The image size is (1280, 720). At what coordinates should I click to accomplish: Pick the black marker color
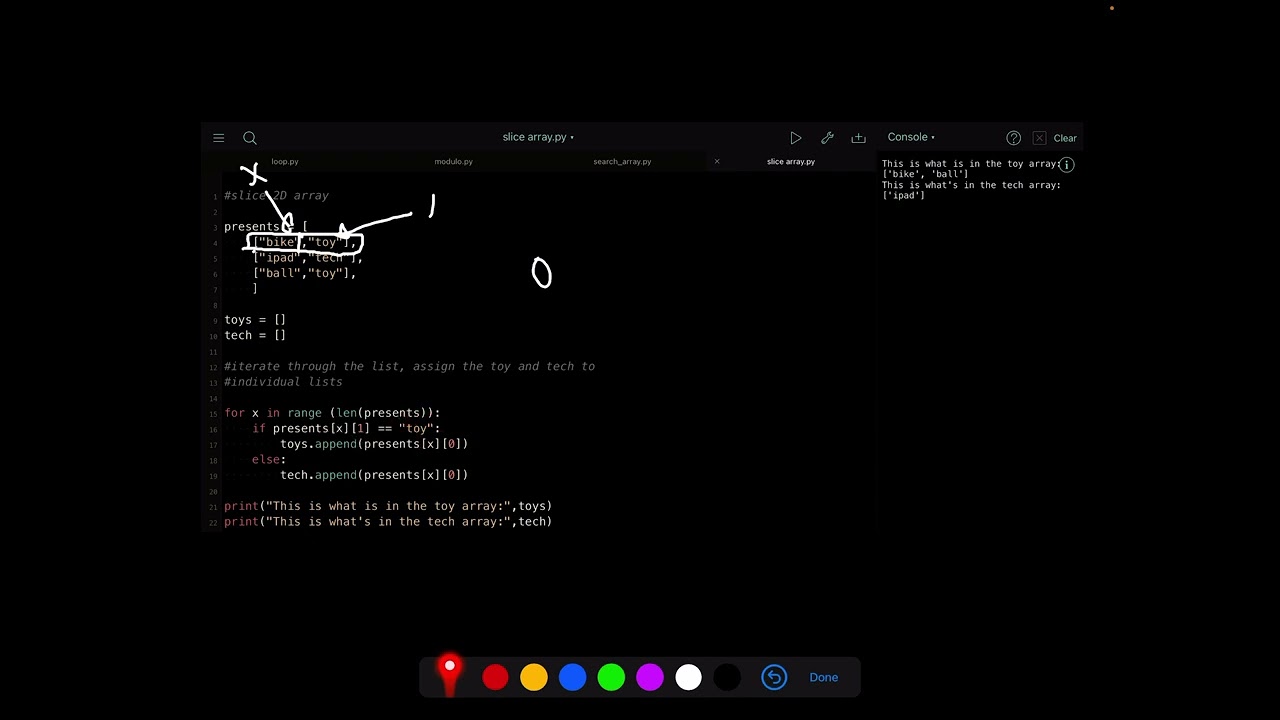pos(727,677)
